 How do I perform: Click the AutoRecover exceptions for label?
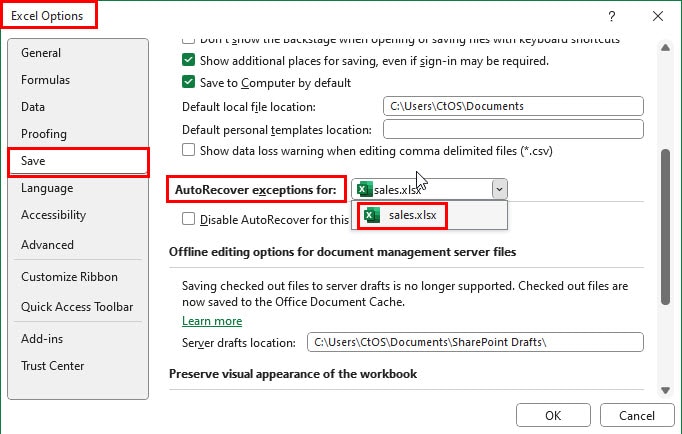tap(256, 190)
